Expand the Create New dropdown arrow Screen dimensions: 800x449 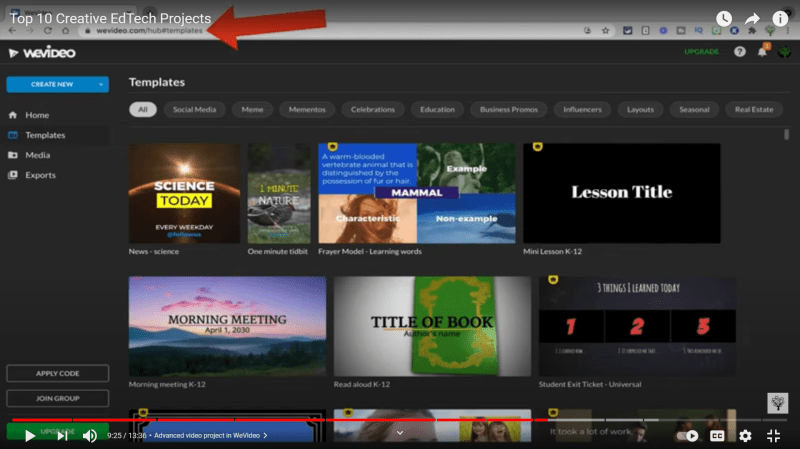tap(101, 85)
